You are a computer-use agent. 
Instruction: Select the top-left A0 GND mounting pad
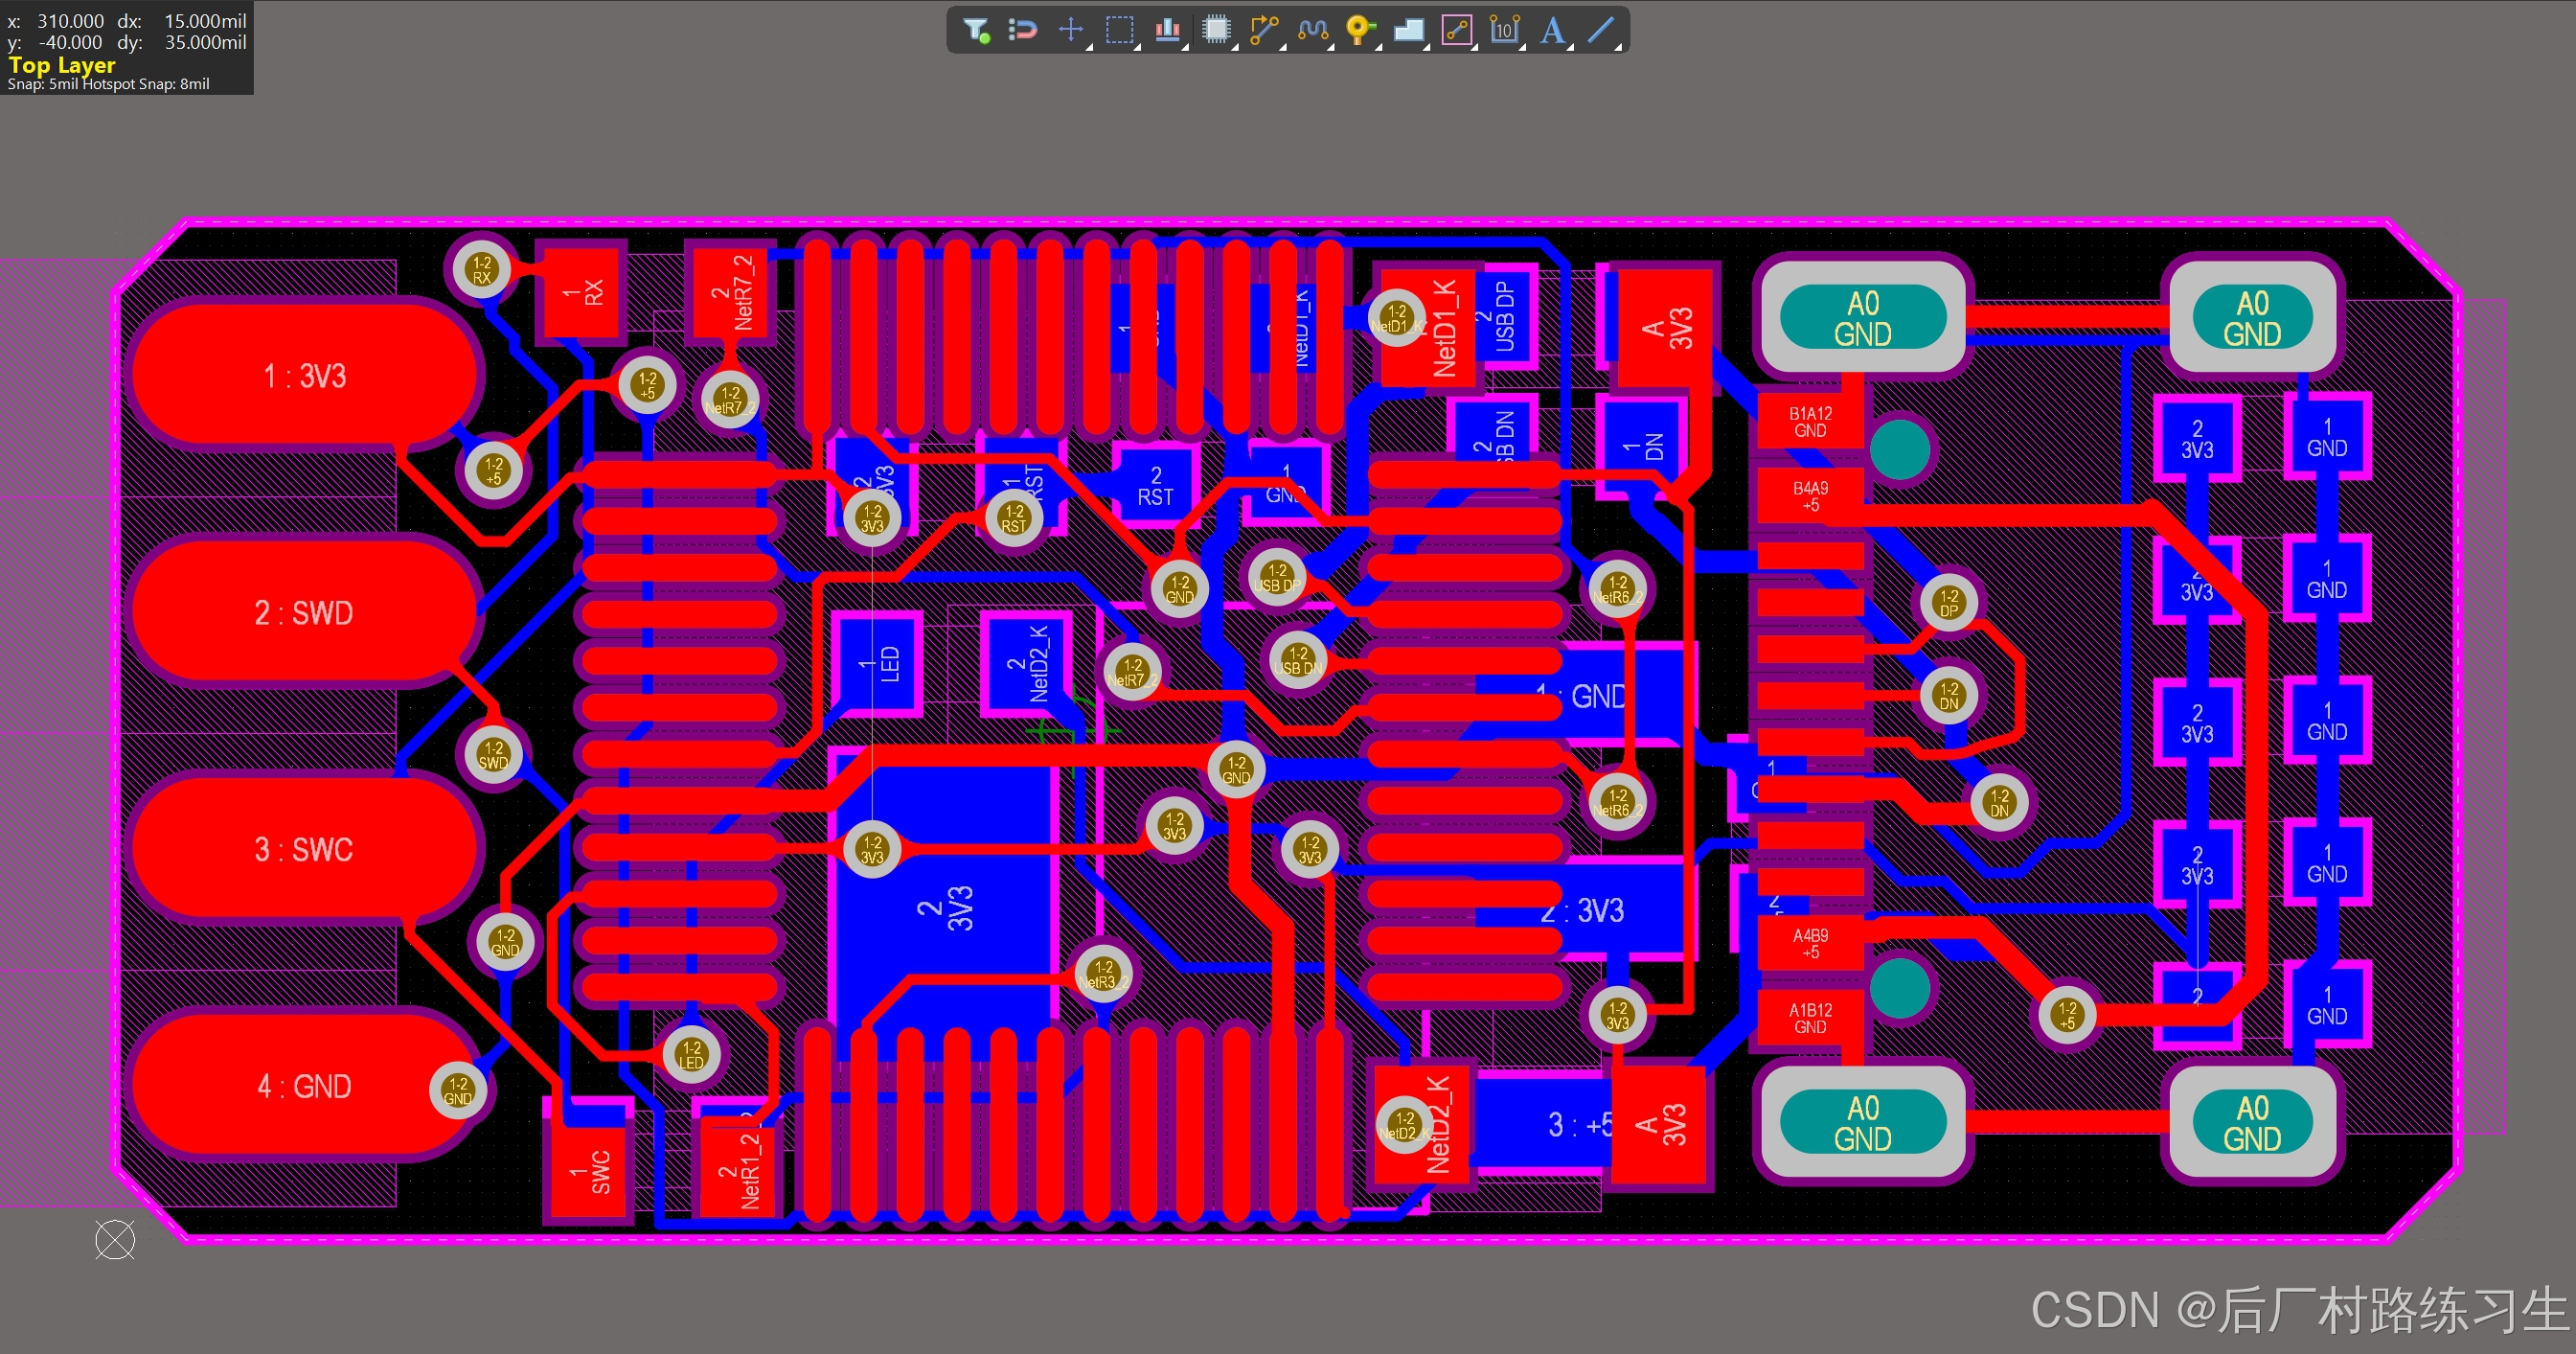[1862, 318]
